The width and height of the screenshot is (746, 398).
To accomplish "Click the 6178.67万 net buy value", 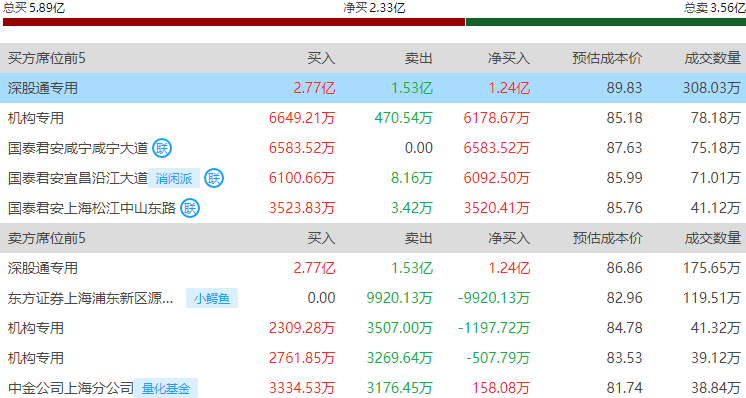I will point(497,118).
